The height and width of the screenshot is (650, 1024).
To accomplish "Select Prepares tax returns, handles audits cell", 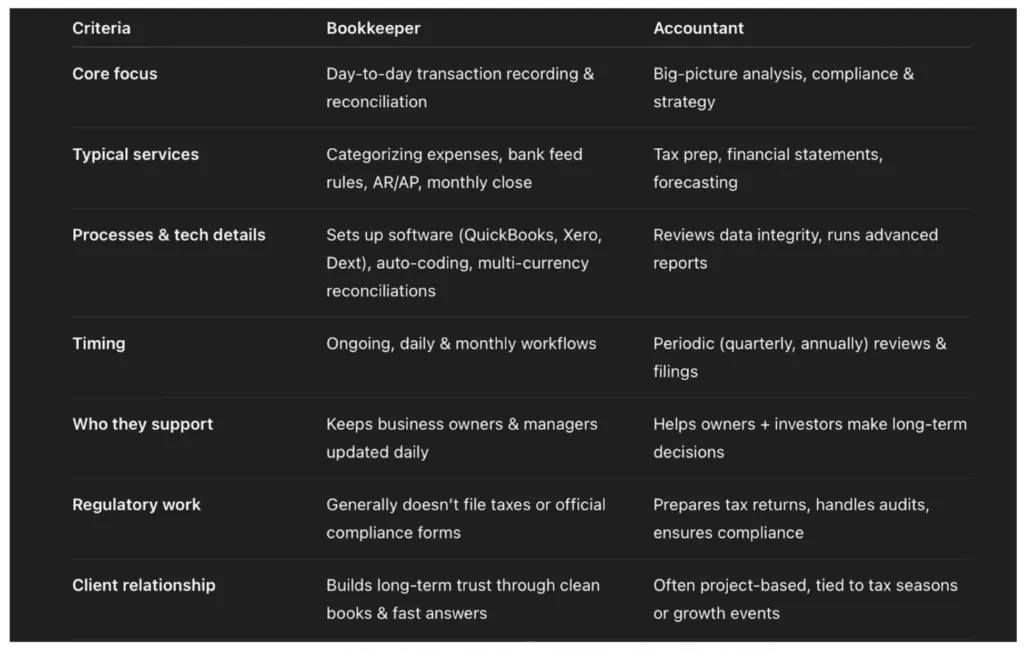I will point(792,519).
